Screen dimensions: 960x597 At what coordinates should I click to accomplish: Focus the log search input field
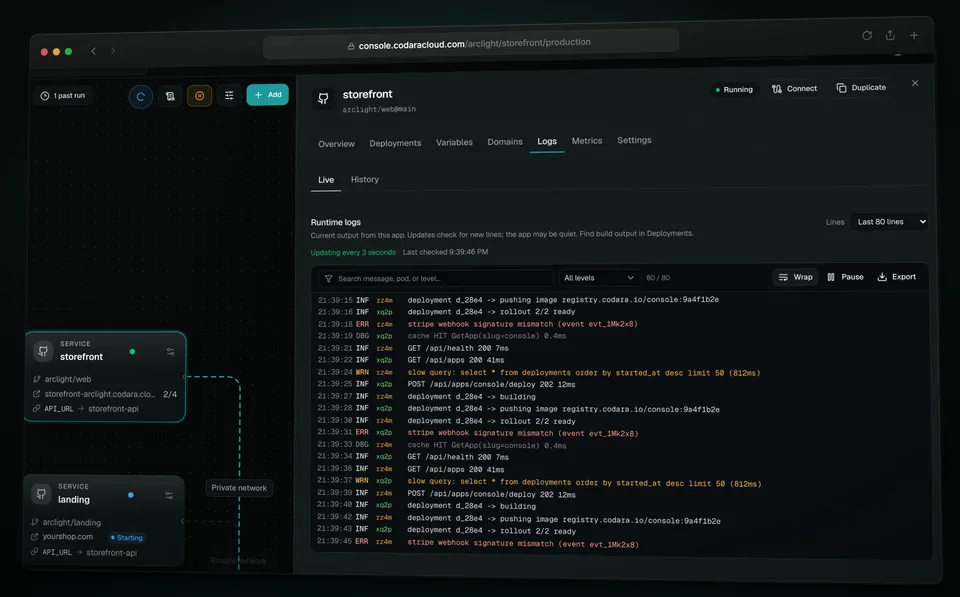point(436,279)
